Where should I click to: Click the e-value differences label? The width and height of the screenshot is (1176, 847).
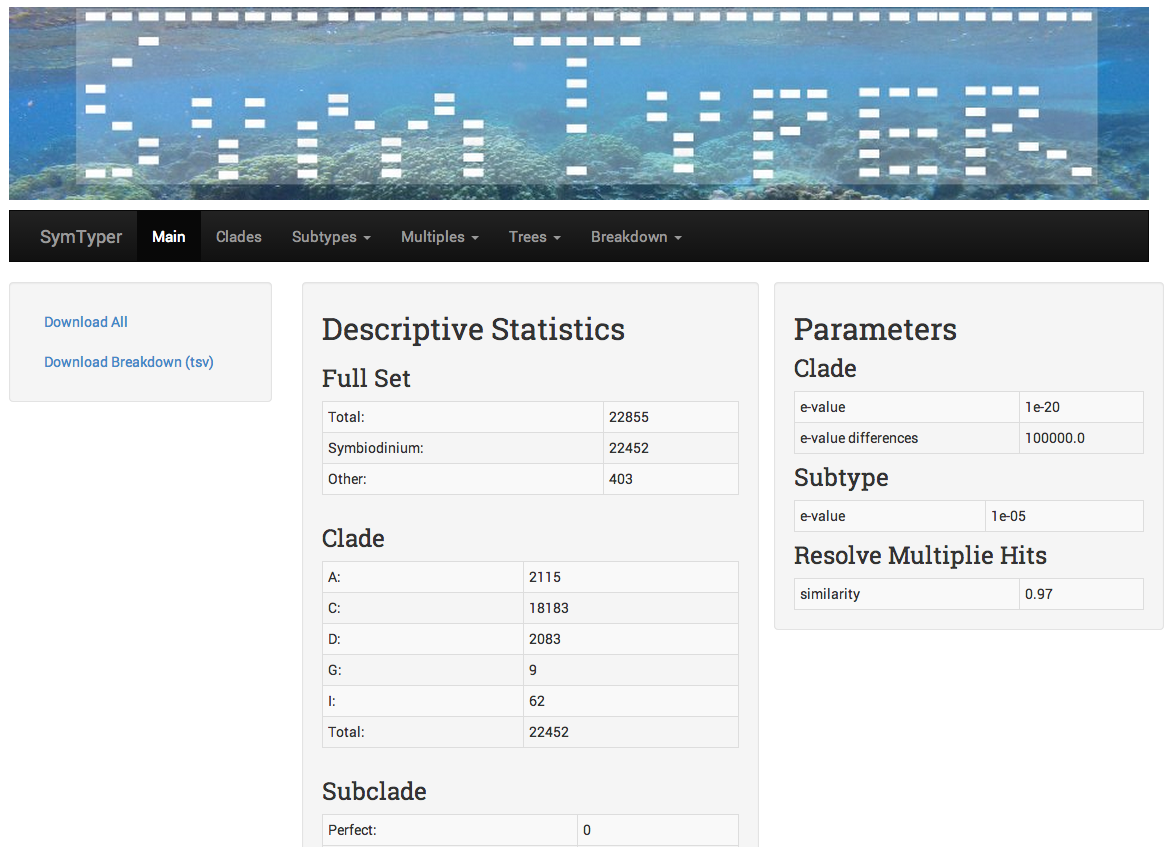[859, 437]
